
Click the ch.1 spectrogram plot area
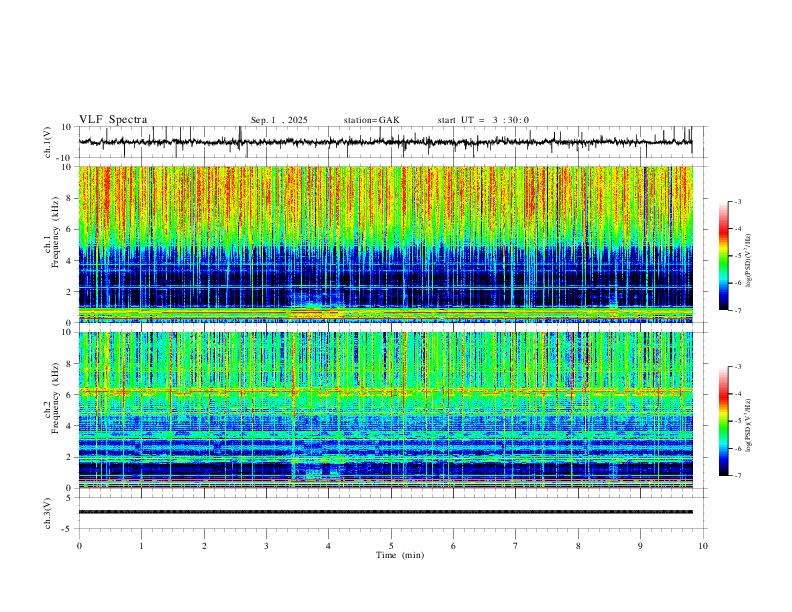point(386,244)
